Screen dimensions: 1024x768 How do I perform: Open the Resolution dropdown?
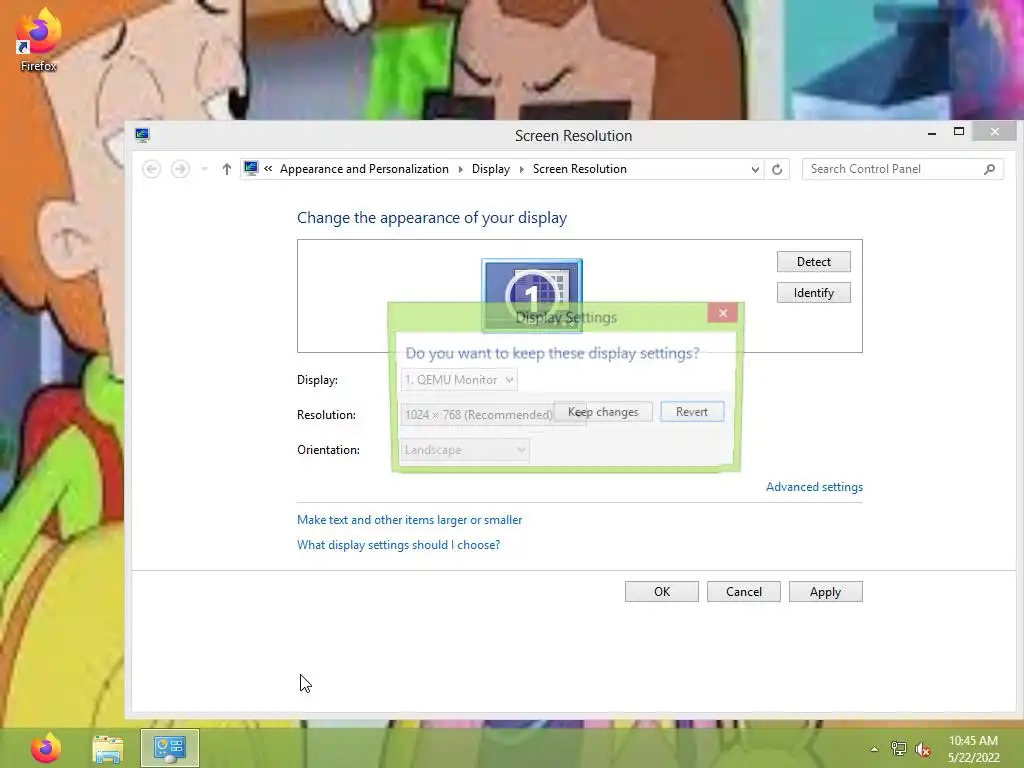point(493,415)
